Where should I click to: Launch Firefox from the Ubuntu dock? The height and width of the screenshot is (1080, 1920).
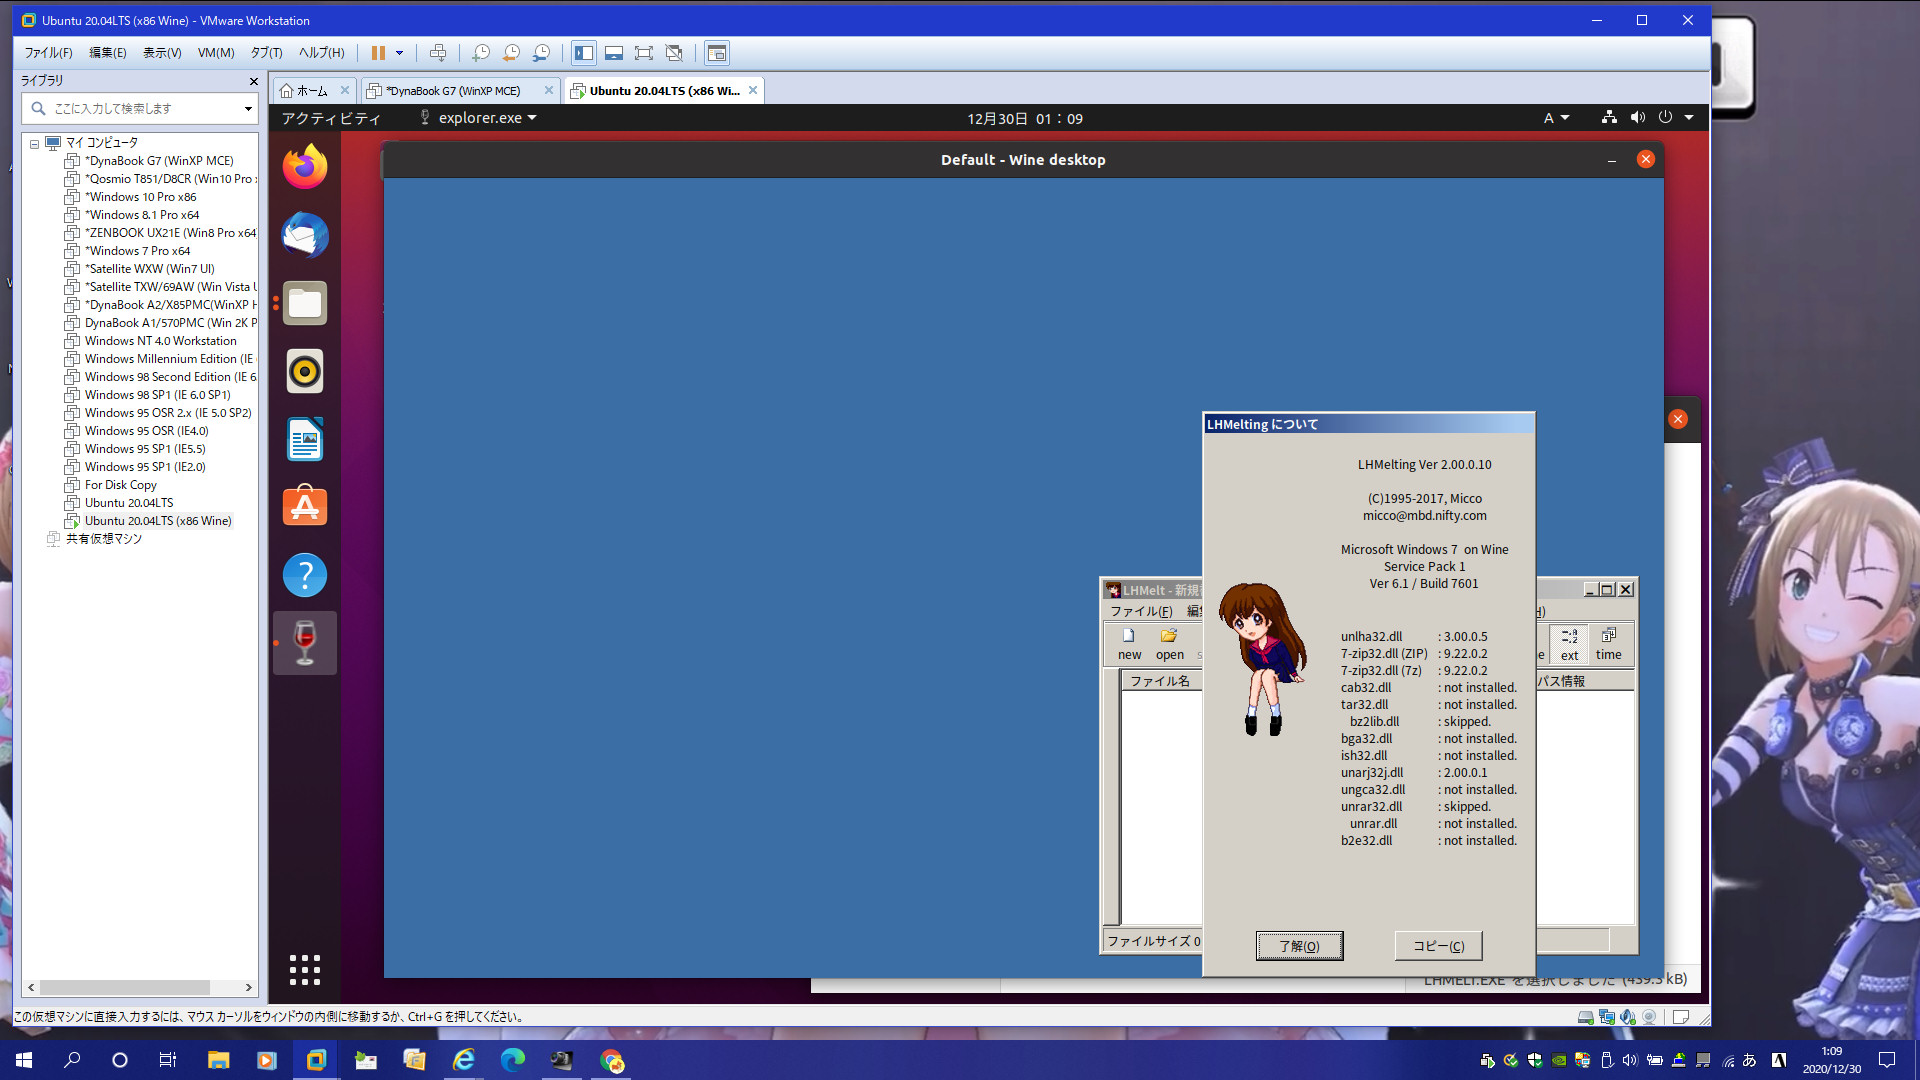click(305, 167)
